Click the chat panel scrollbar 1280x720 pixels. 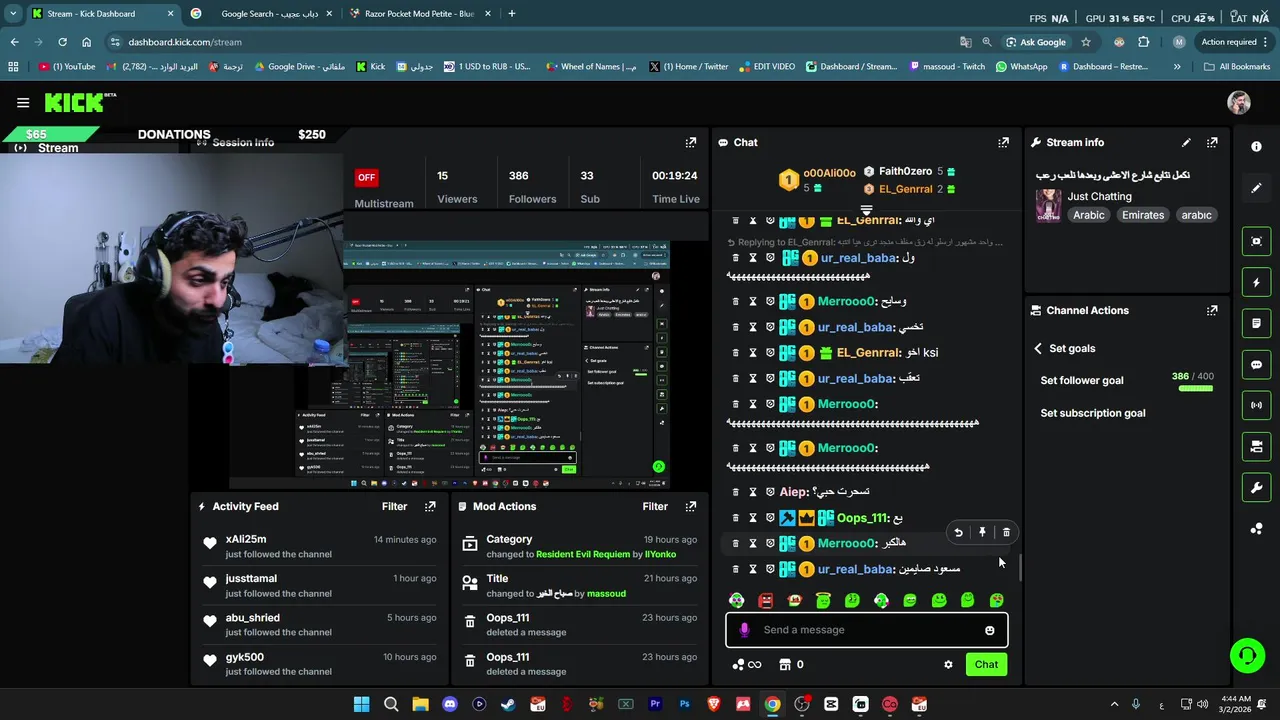tap(1019, 568)
